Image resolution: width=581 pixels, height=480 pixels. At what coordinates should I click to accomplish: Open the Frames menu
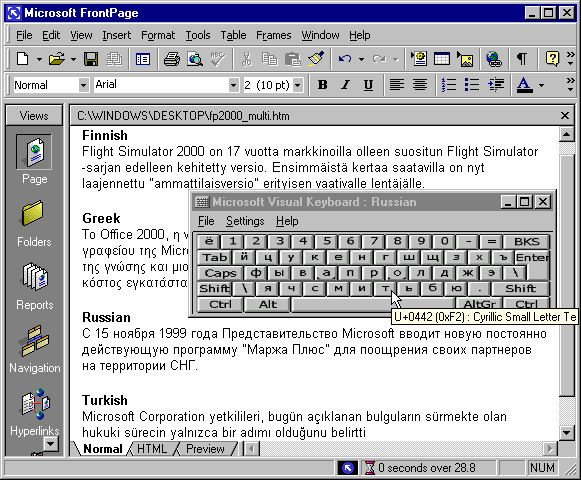[x=273, y=35]
